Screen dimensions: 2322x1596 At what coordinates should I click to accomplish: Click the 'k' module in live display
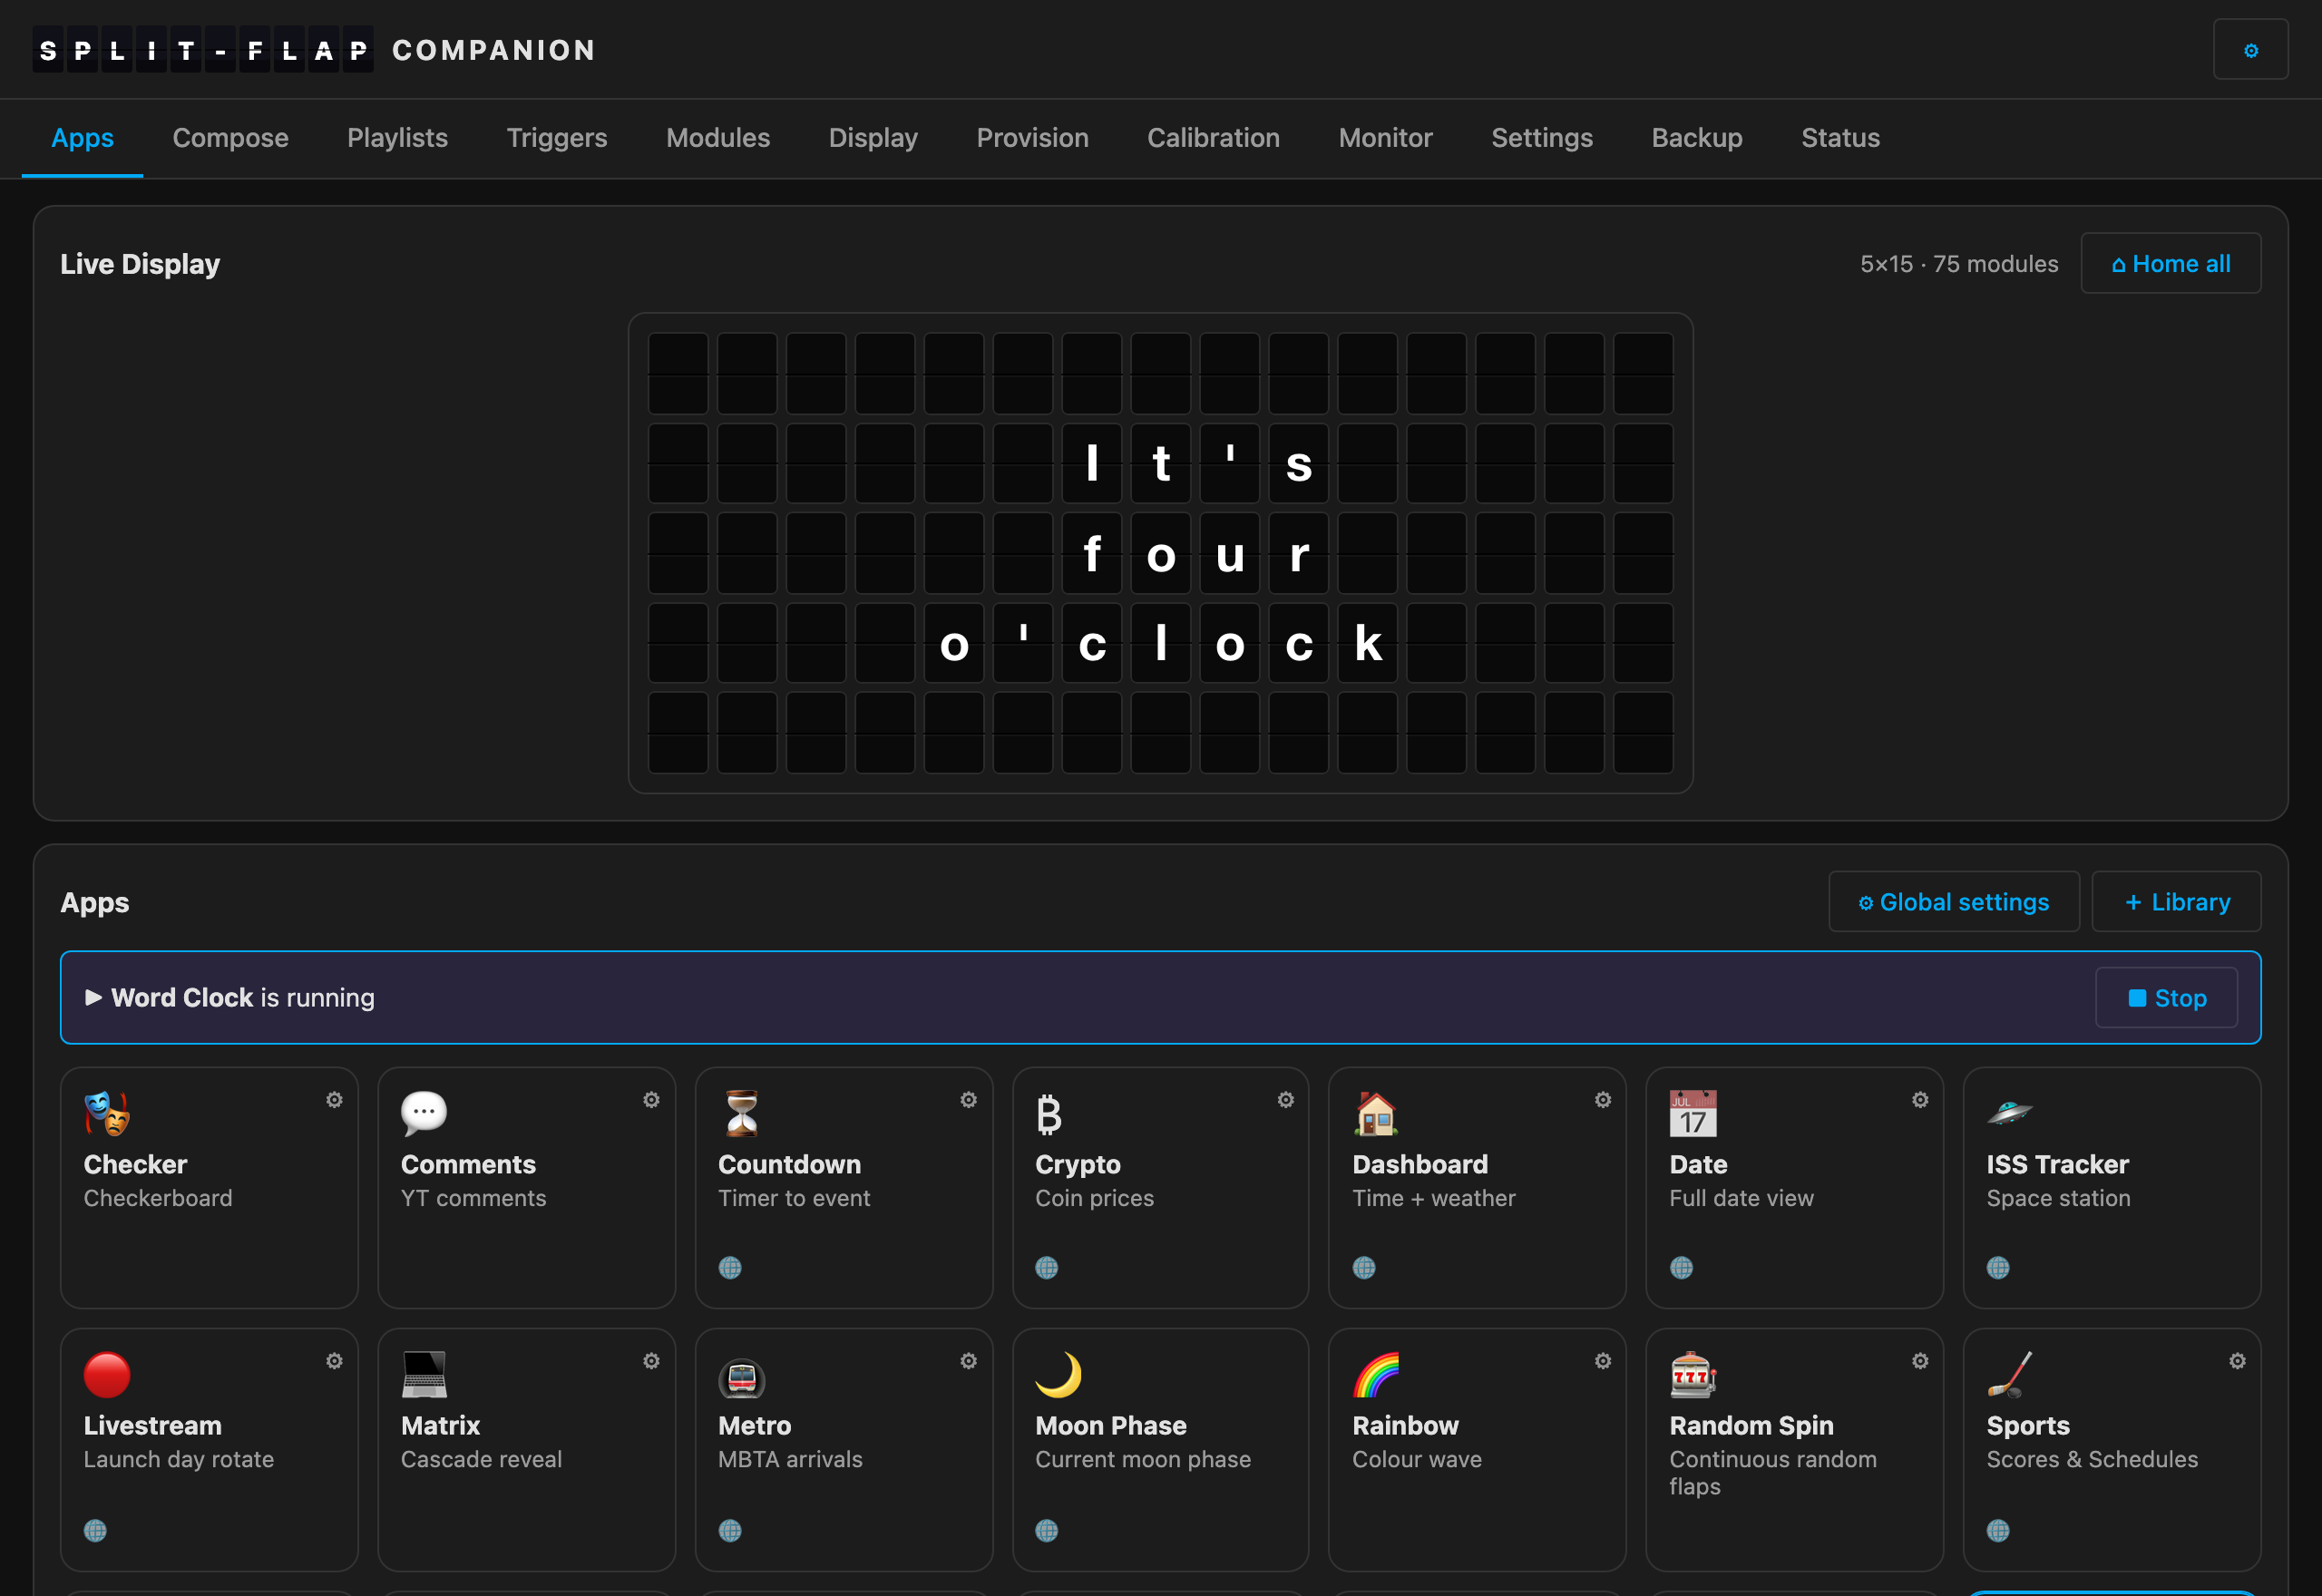tap(1367, 643)
